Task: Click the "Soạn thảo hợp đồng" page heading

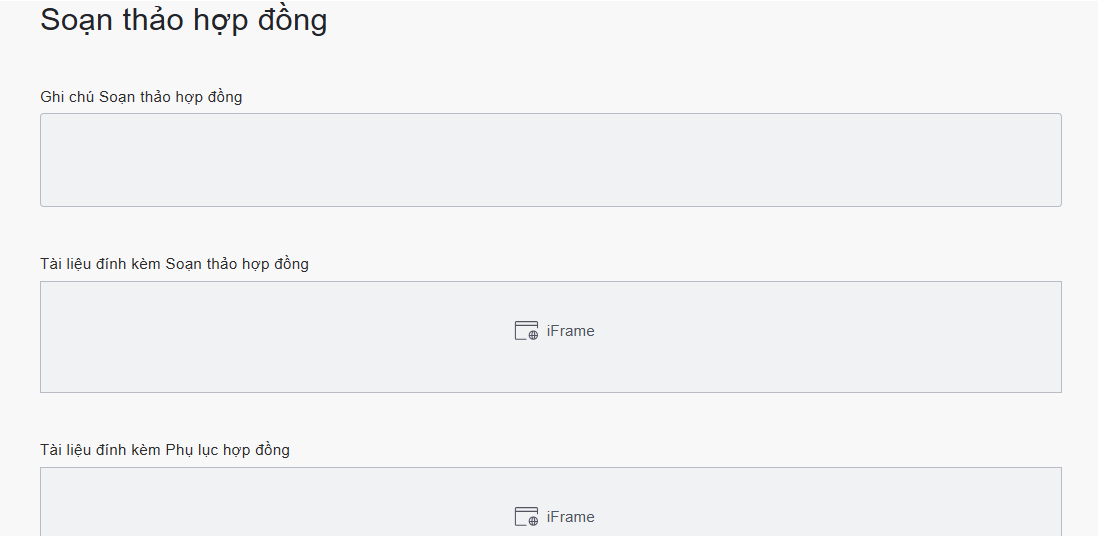Action: coord(184,20)
